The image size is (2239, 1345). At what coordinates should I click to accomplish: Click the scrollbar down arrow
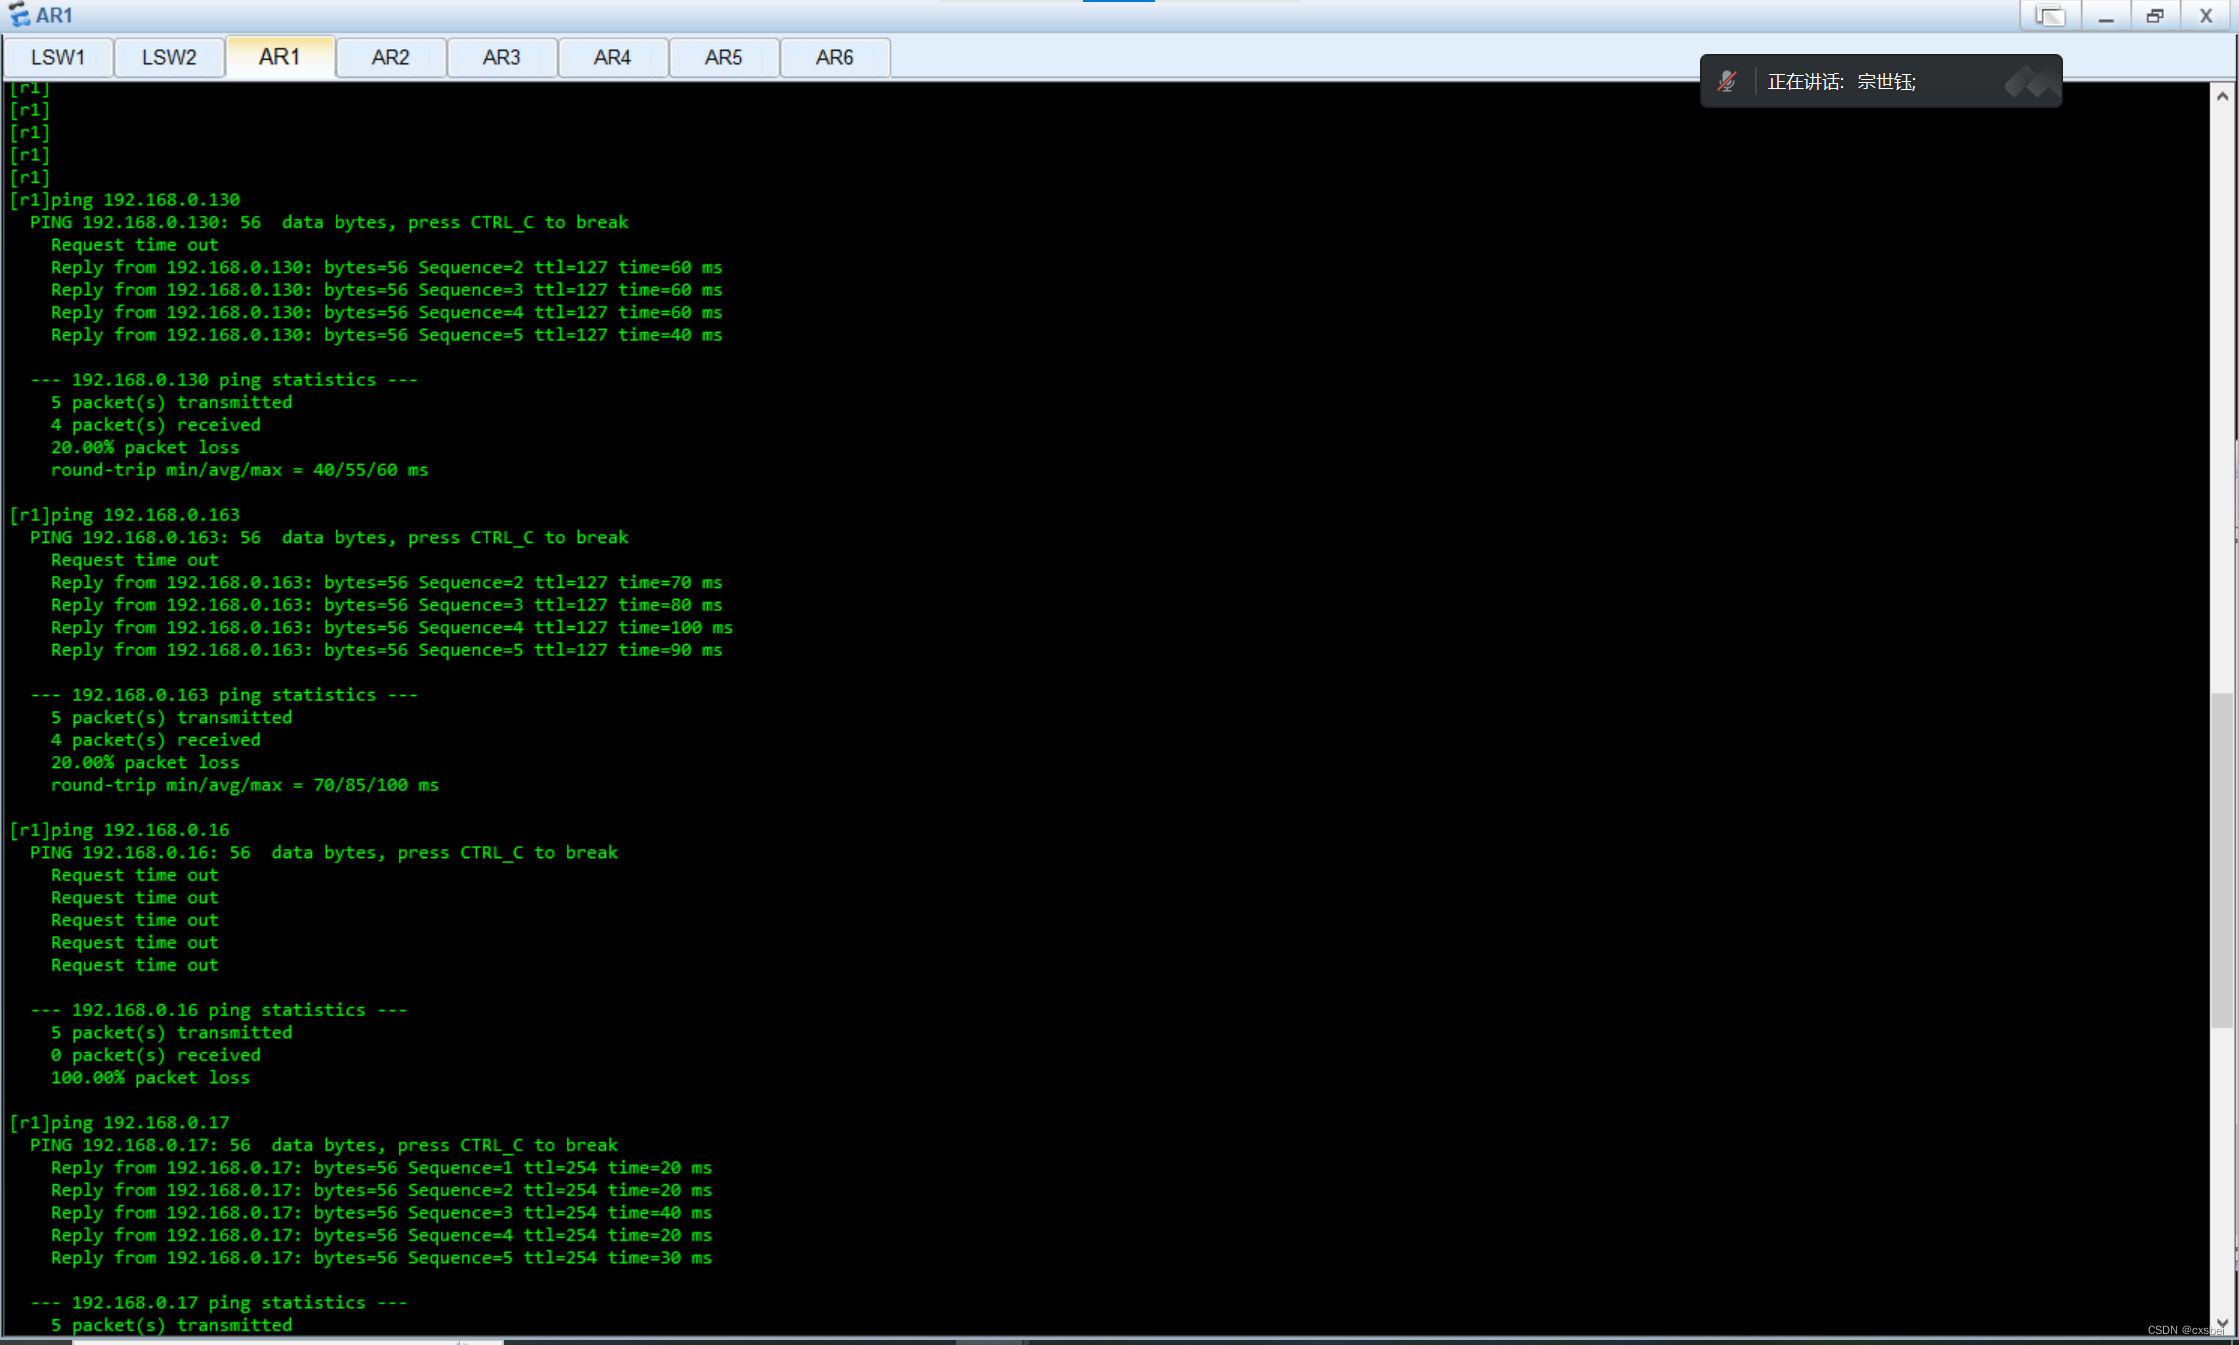pos(2222,1323)
